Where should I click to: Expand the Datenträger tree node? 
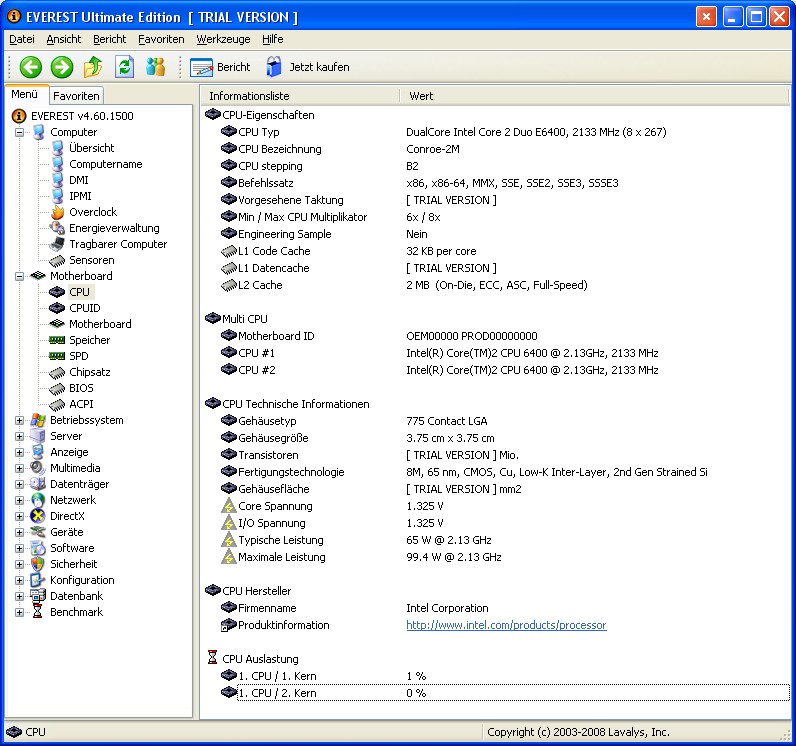tap(19, 485)
